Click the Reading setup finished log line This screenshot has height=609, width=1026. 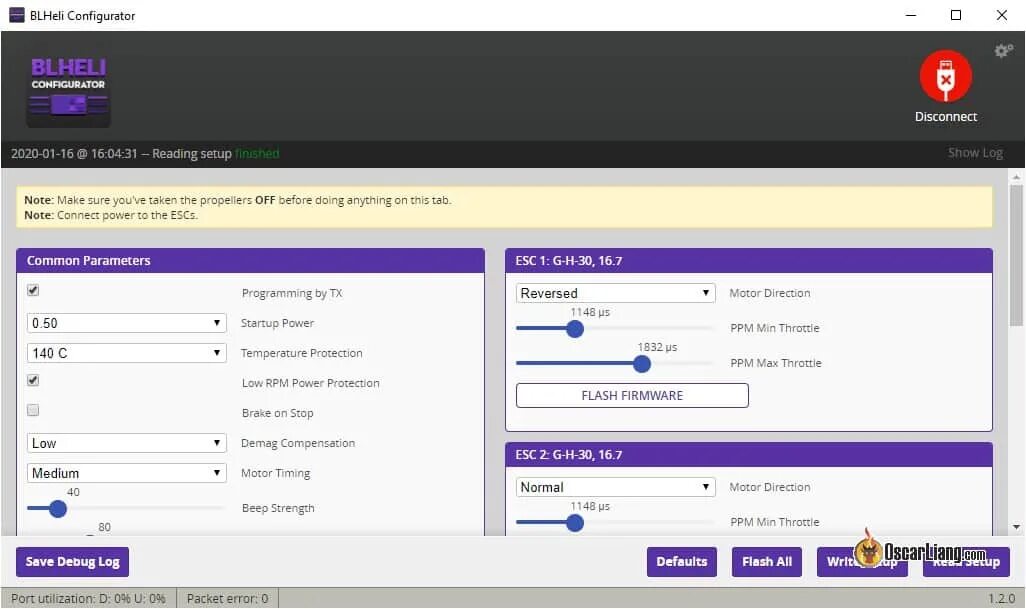pos(145,154)
